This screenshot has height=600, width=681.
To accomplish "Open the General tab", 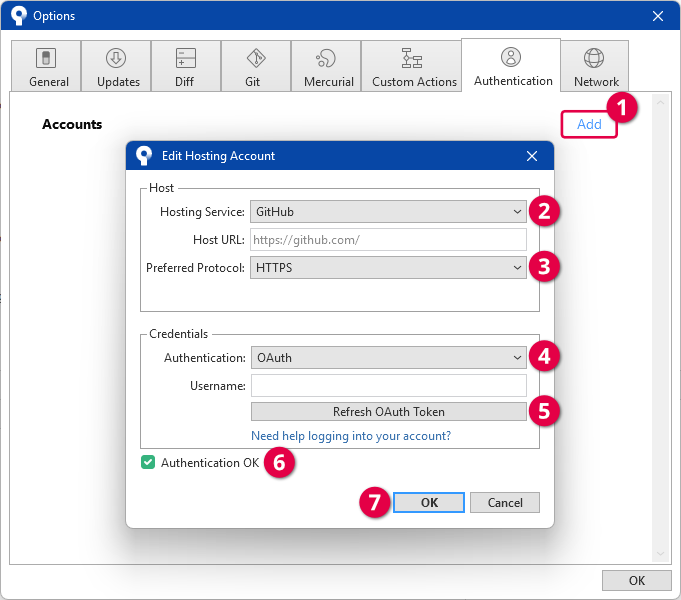I will pos(46,66).
